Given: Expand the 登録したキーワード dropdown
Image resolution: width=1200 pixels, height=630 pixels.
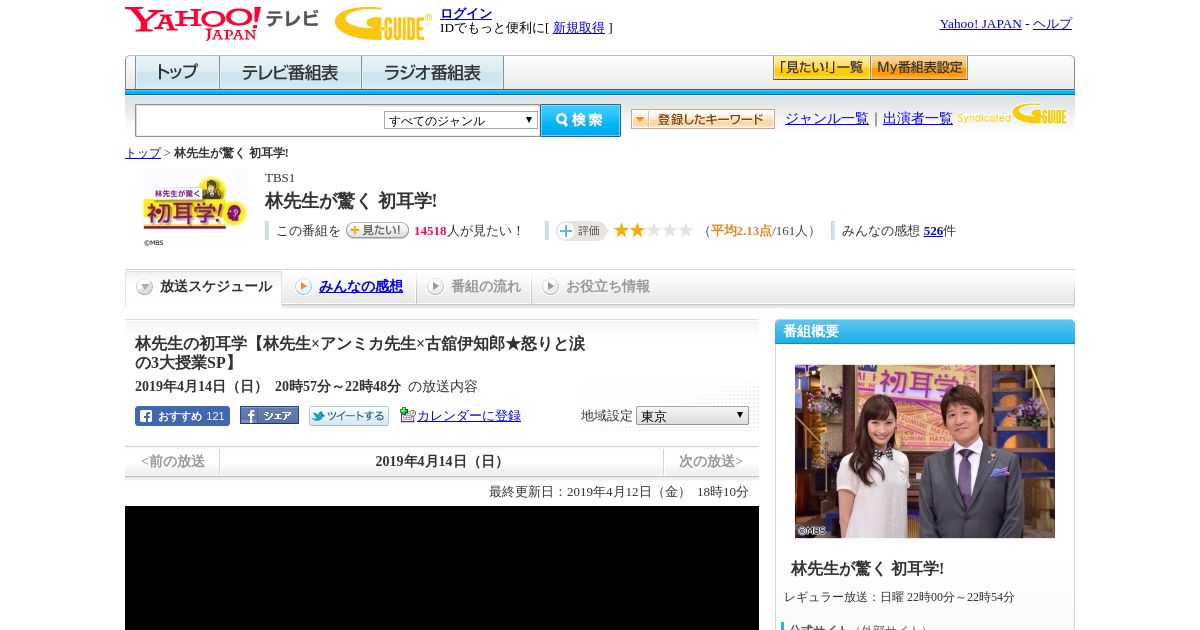Looking at the screenshot, I should pyautogui.click(x=703, y=119).
